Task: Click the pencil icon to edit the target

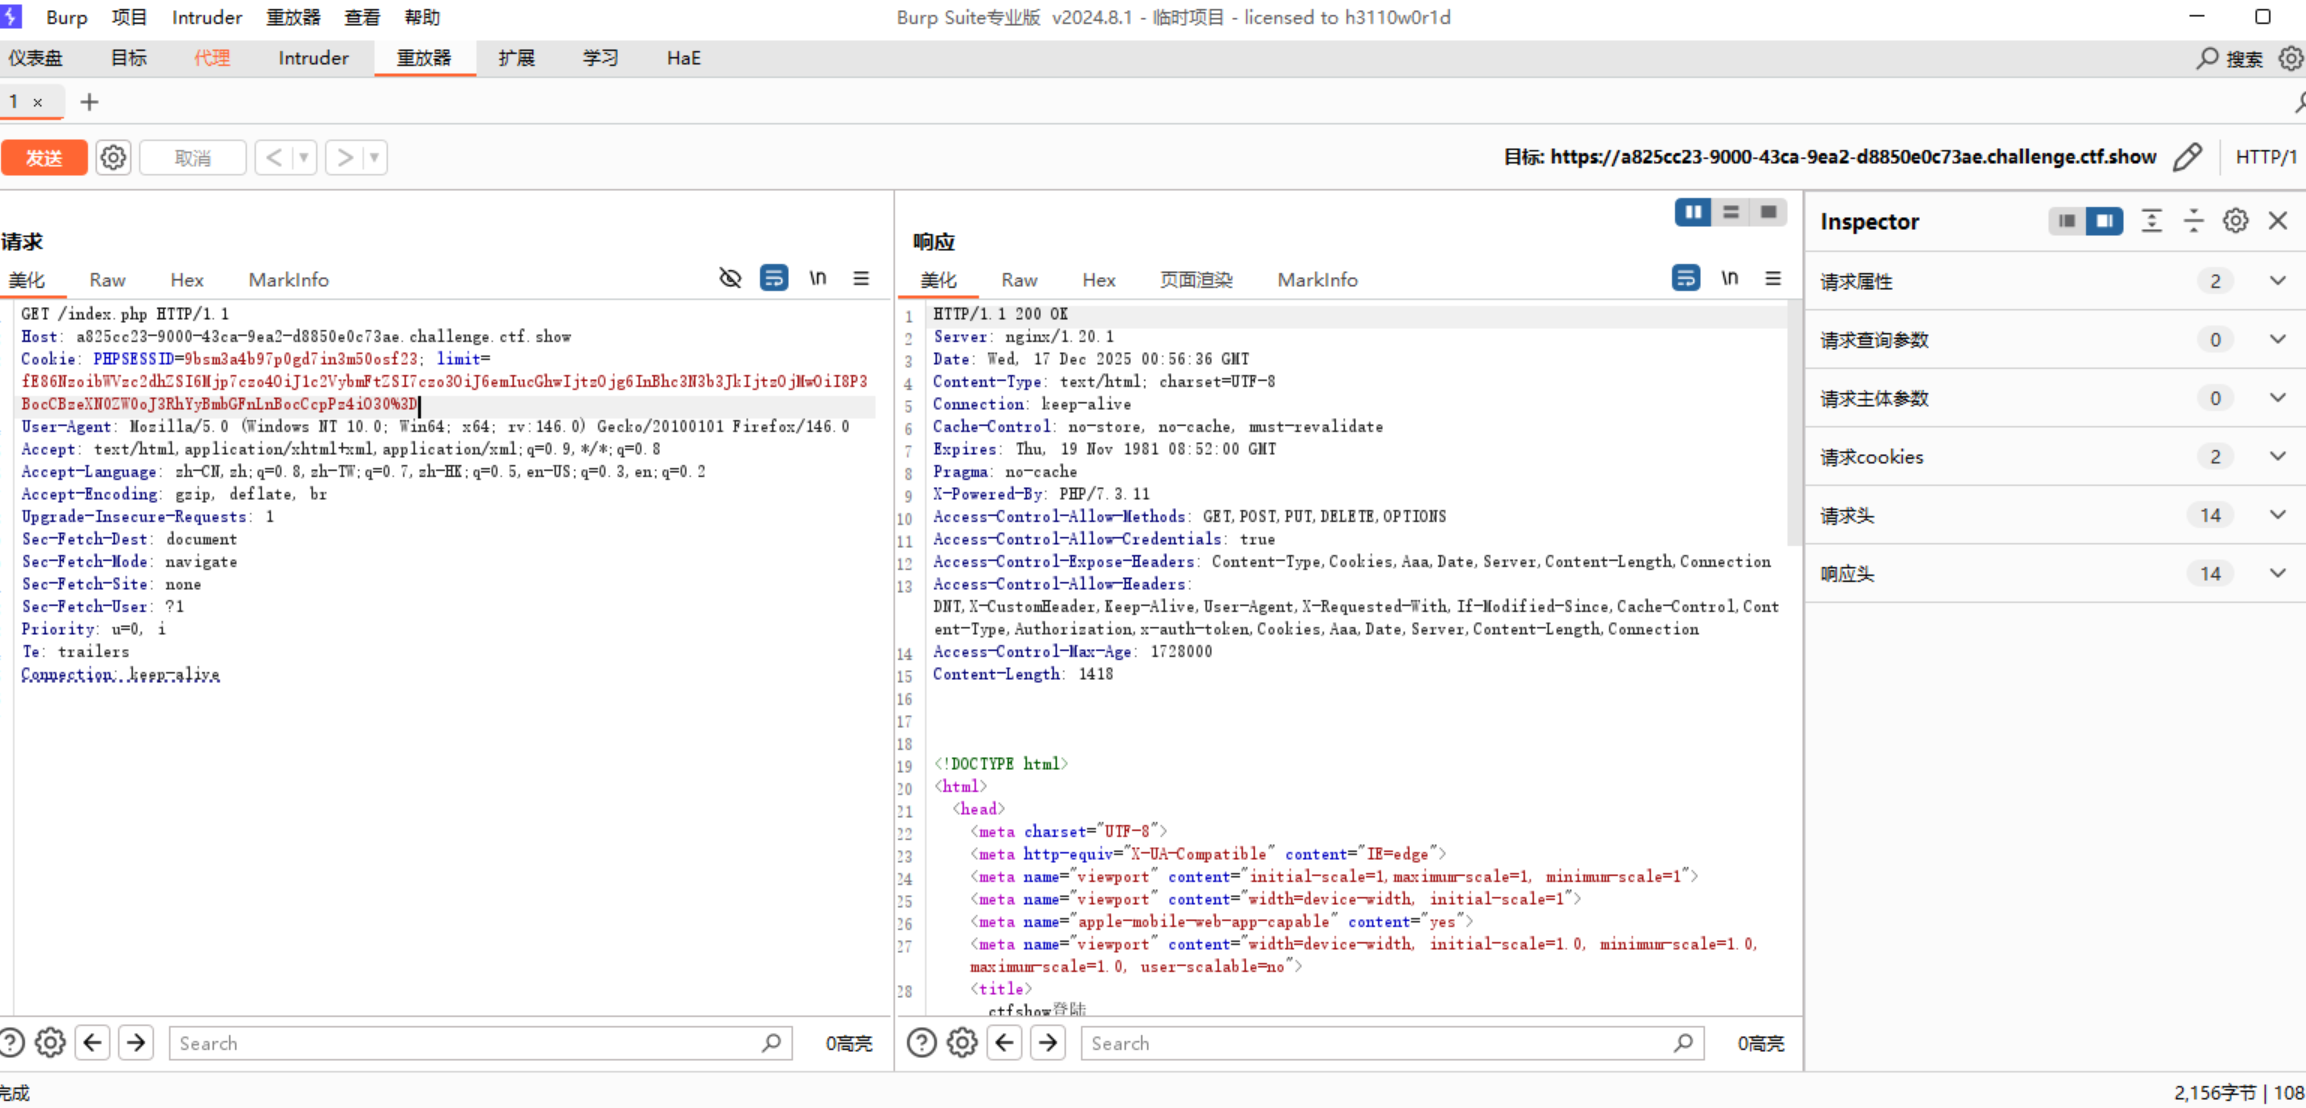Action: (x=2187, y=157)
